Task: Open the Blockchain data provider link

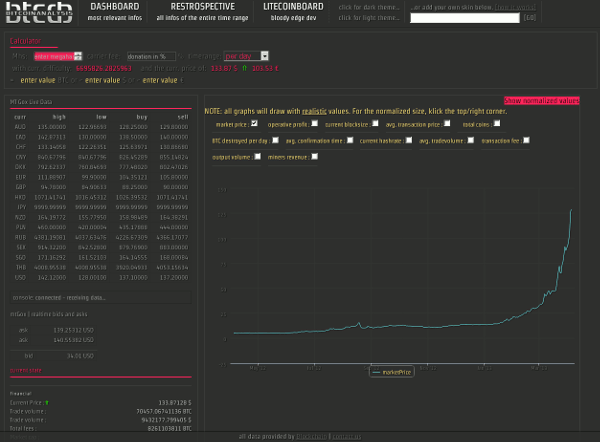Action: pos(312,436)
